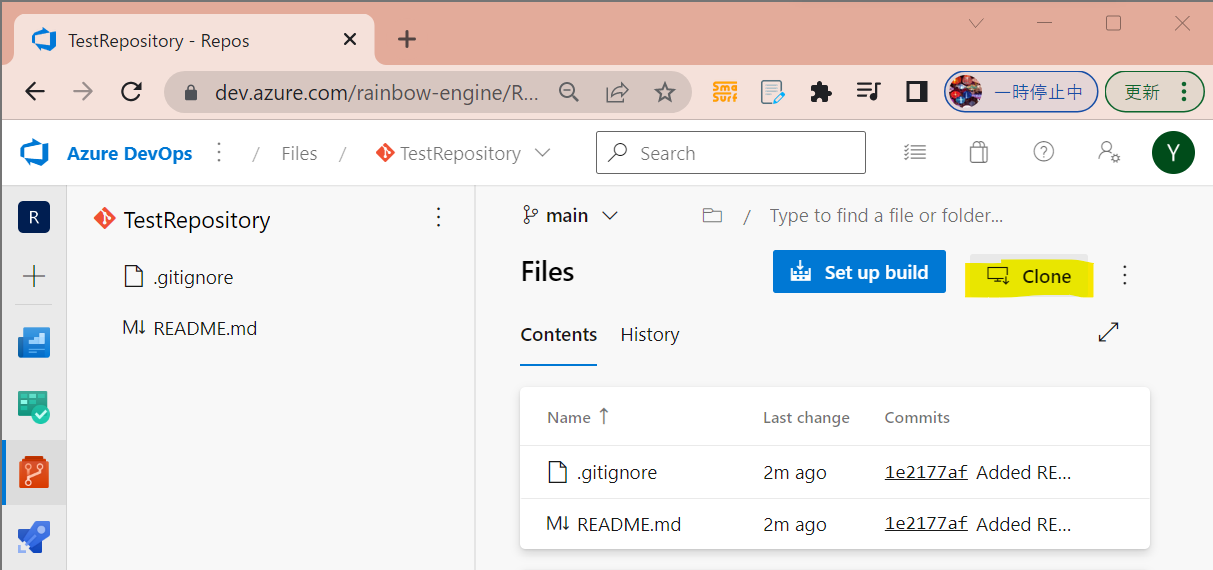Click the Azure DevOps logo icon
This screenshot has height=570, width=1213.
click(35, 153)
